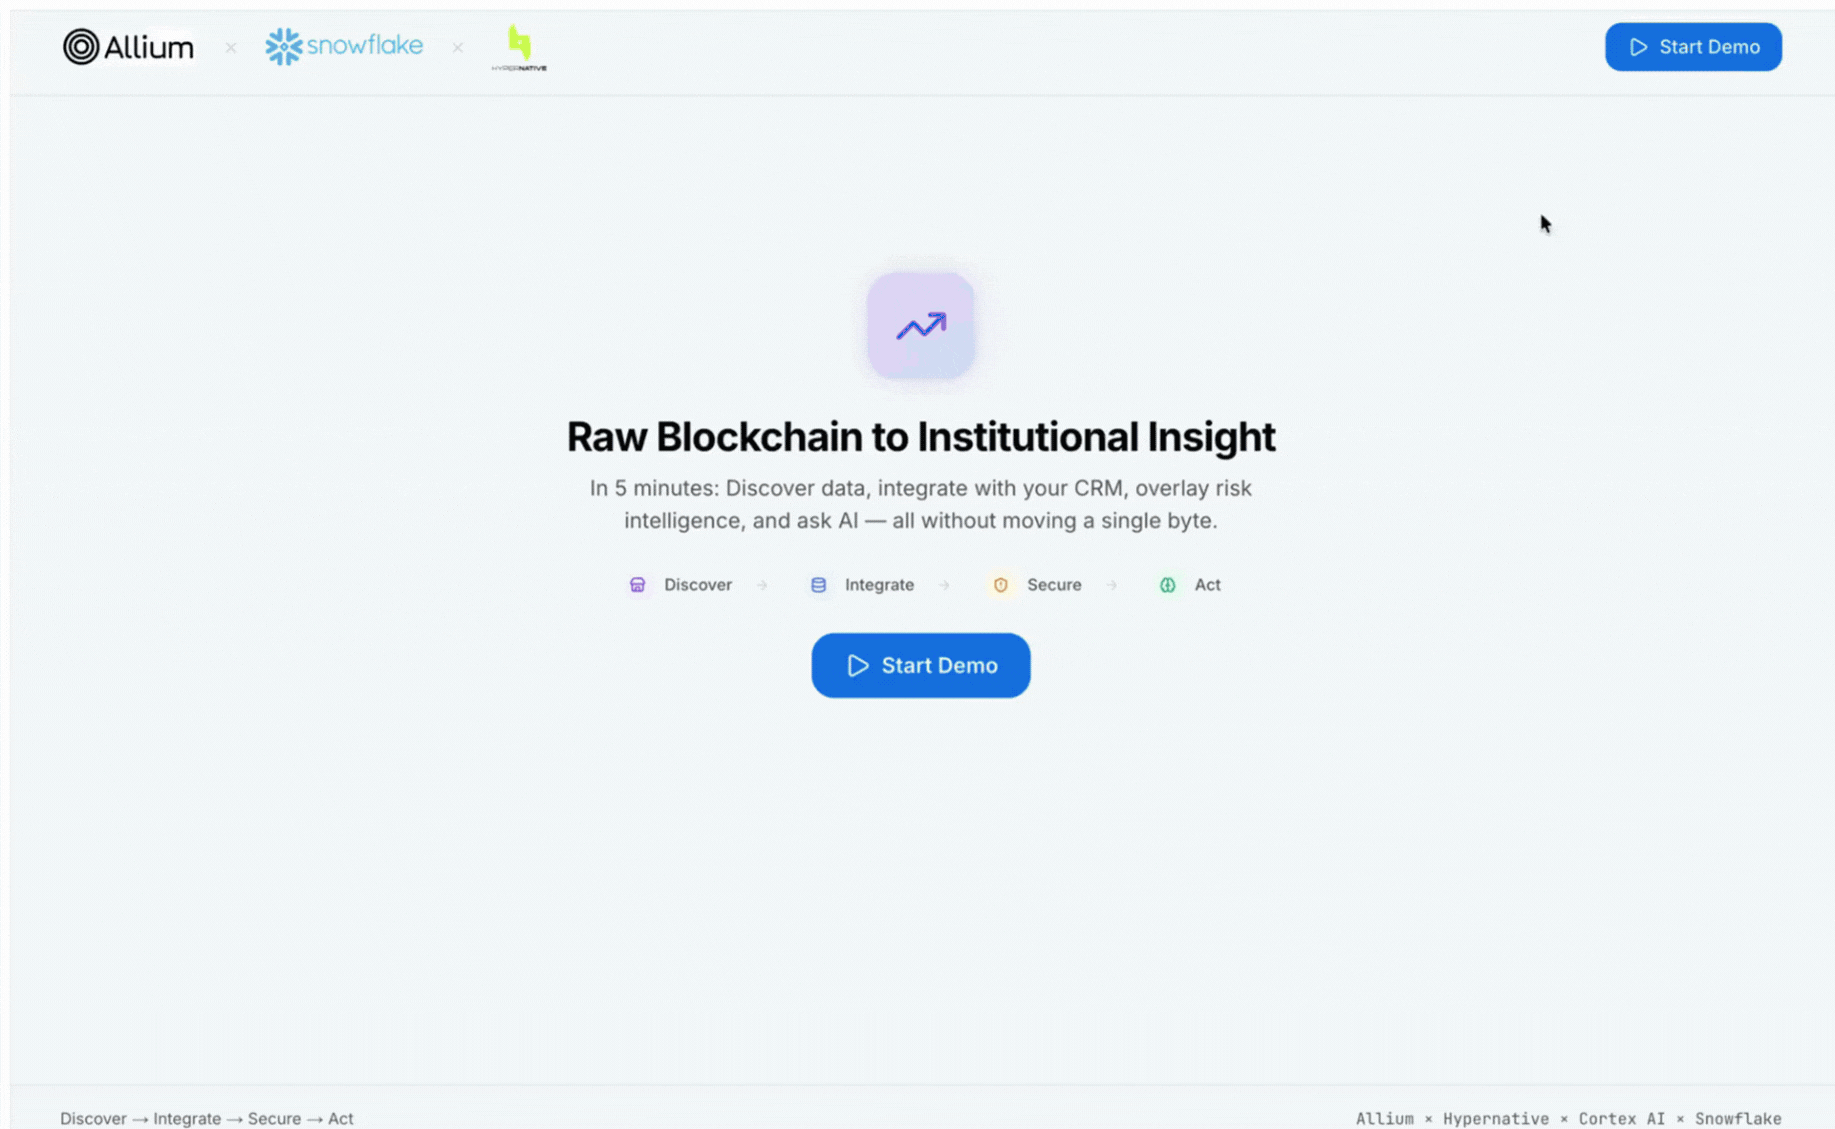
Task: Select the purple storefront Discover icon
Action: (638, 585)
